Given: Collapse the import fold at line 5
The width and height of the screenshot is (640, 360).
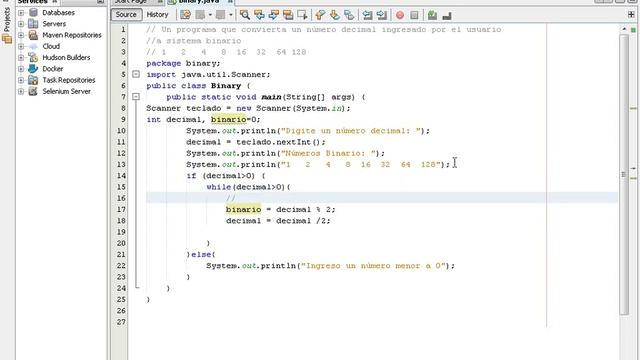Looking at the screenshot, I should click(x=136, y=74).
